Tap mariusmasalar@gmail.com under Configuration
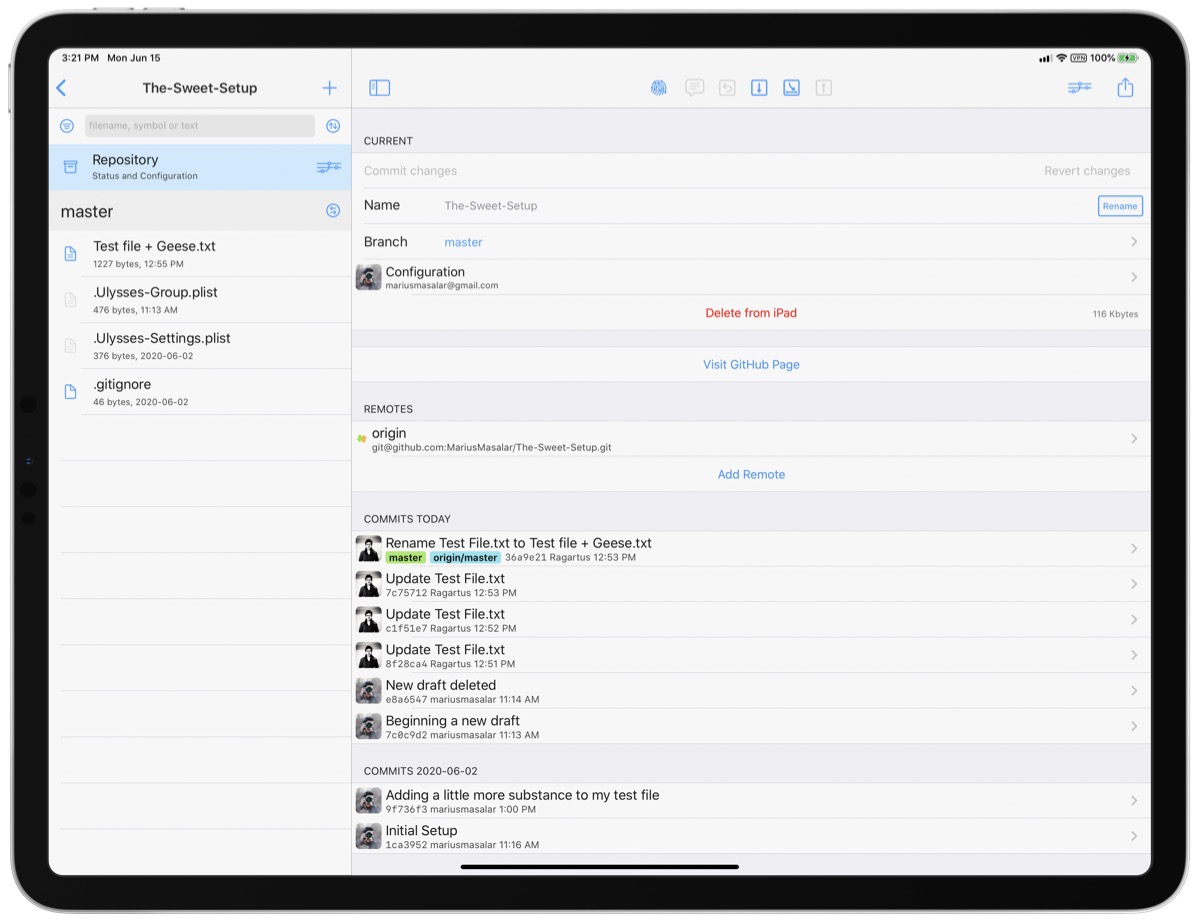The width and height of the screenshot is (1200, 924). (x=442, y=285)
